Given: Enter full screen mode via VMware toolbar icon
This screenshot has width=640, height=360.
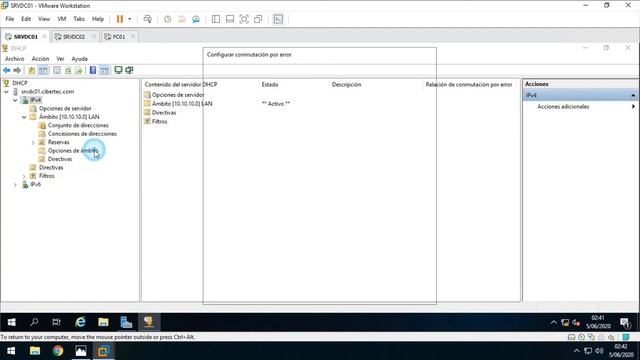Looking at the screenshot, I should coord(244,19).
